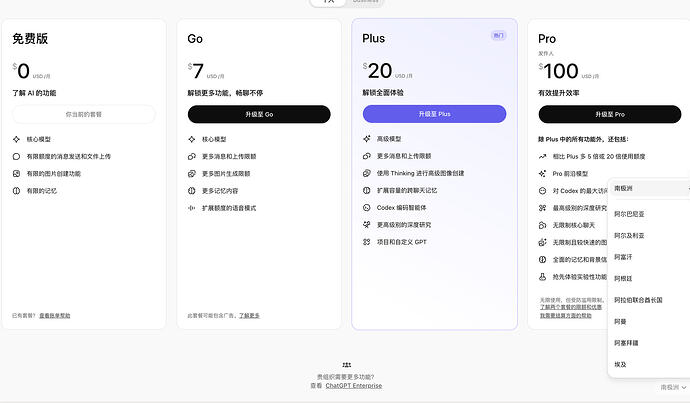Click the Pro plan title
690x403 pixels.
547,39
